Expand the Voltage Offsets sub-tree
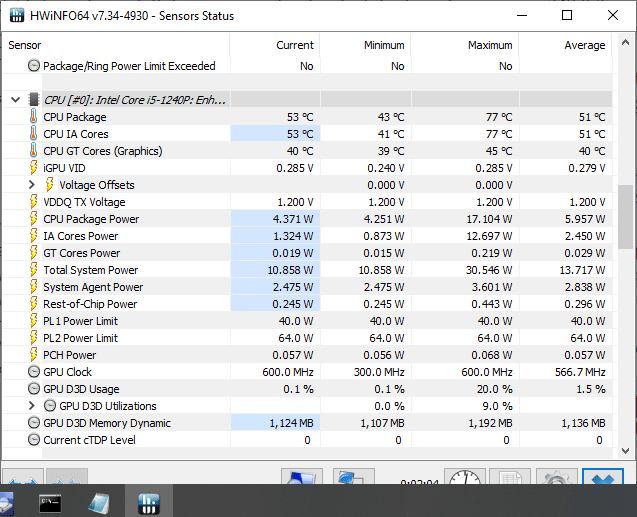 point(32,185)
